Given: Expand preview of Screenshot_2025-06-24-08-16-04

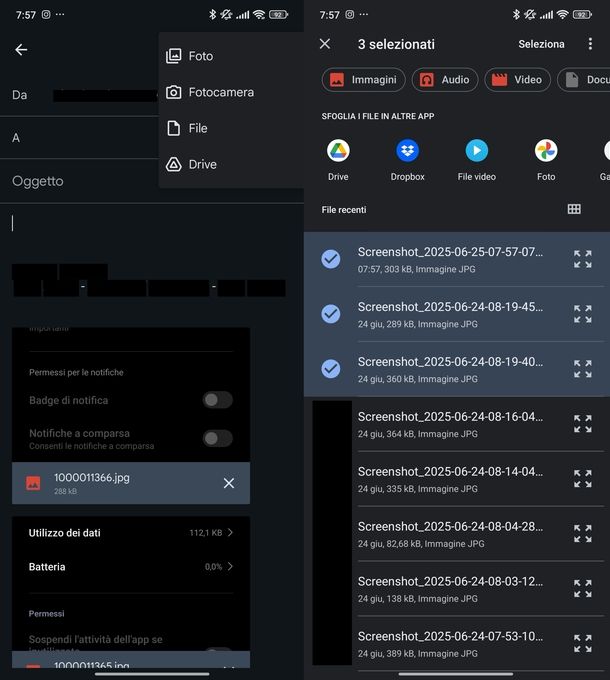Looking at the screenshot, I should [583, 424].
